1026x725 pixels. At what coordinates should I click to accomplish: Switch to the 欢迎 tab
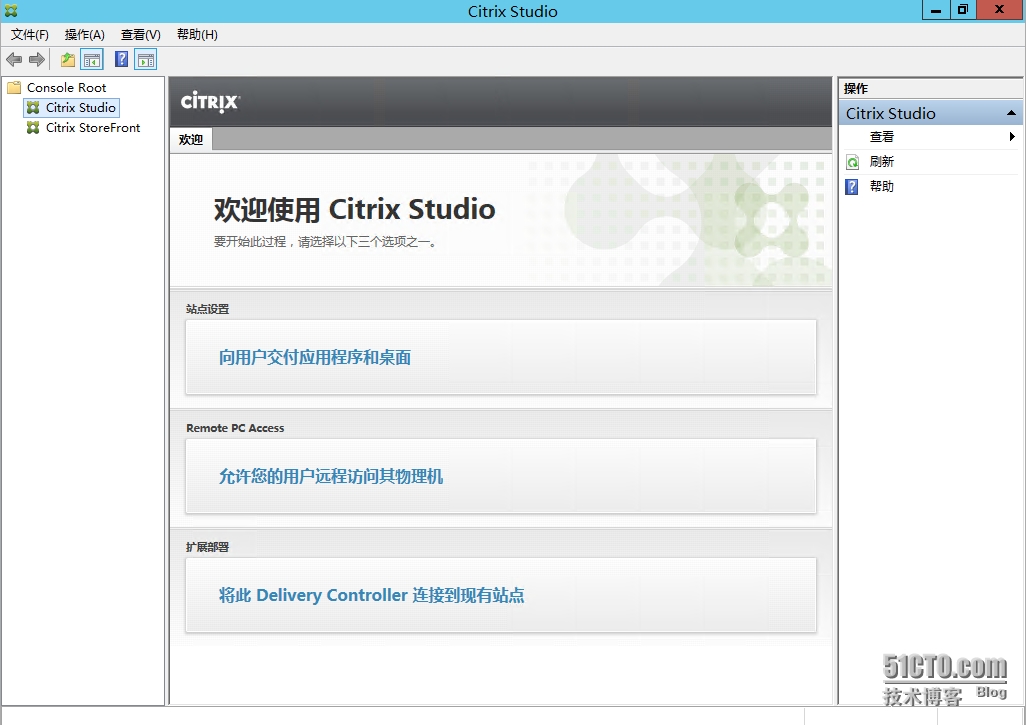pos(191,139)
